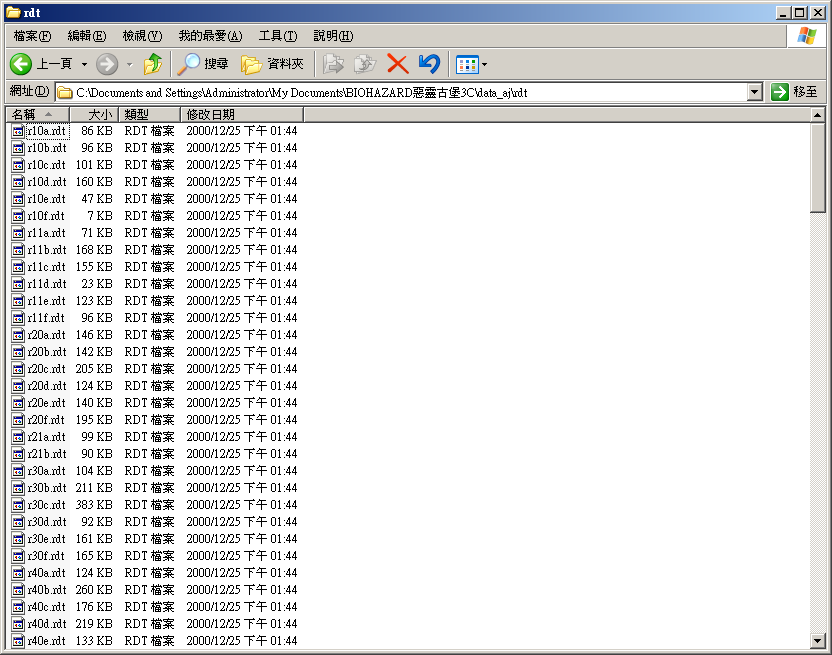The height and width of the screenshot is (655, 832).
Task: Sort by 修改日期 column header
Action: tap(242, 114)
